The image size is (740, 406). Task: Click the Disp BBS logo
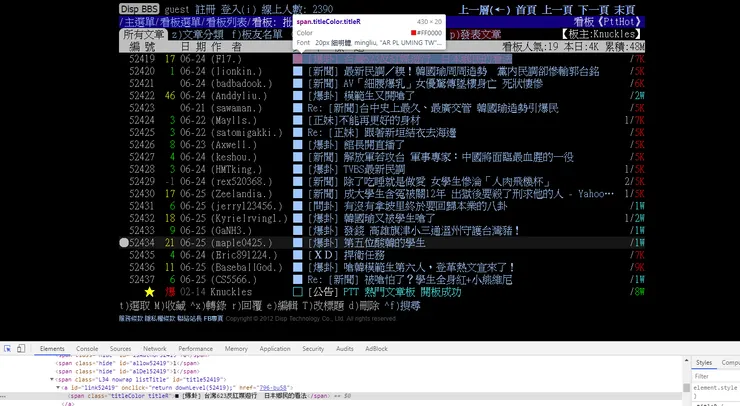pyautogui.click(x=139, y=9)
